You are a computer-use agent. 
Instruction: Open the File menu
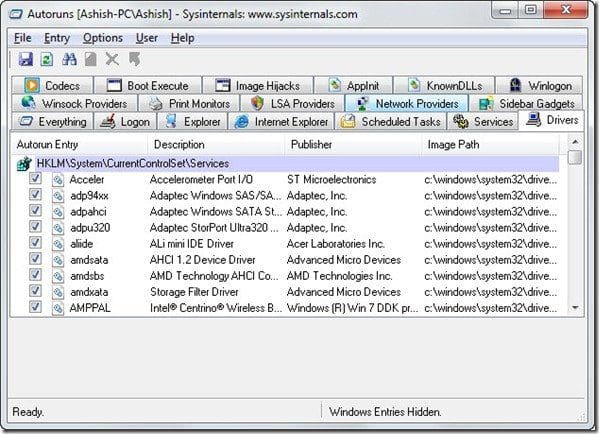(23, 38)
